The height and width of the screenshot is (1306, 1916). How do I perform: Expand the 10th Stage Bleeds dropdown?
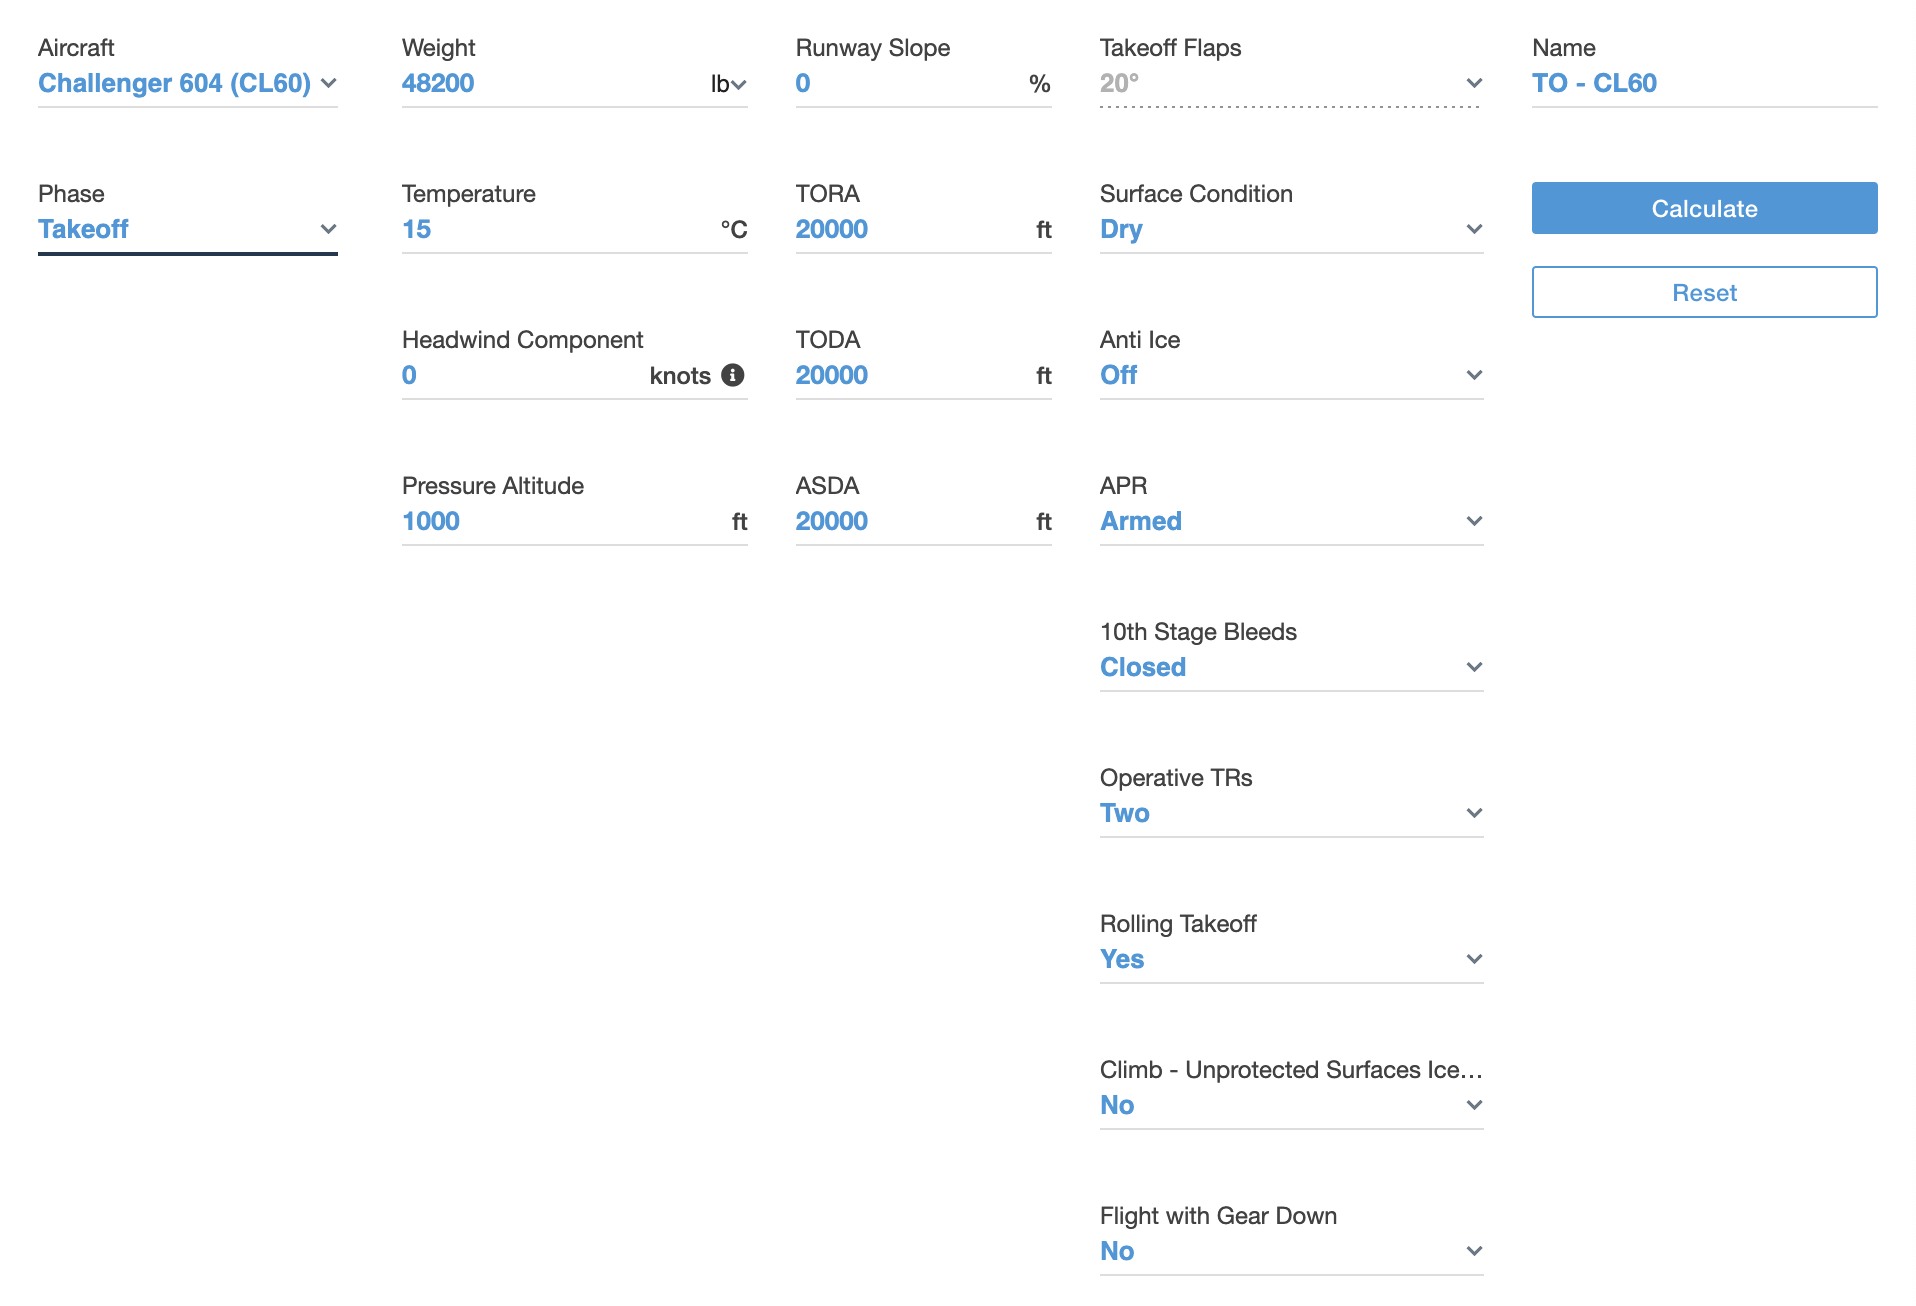(x=1290, y=667)
